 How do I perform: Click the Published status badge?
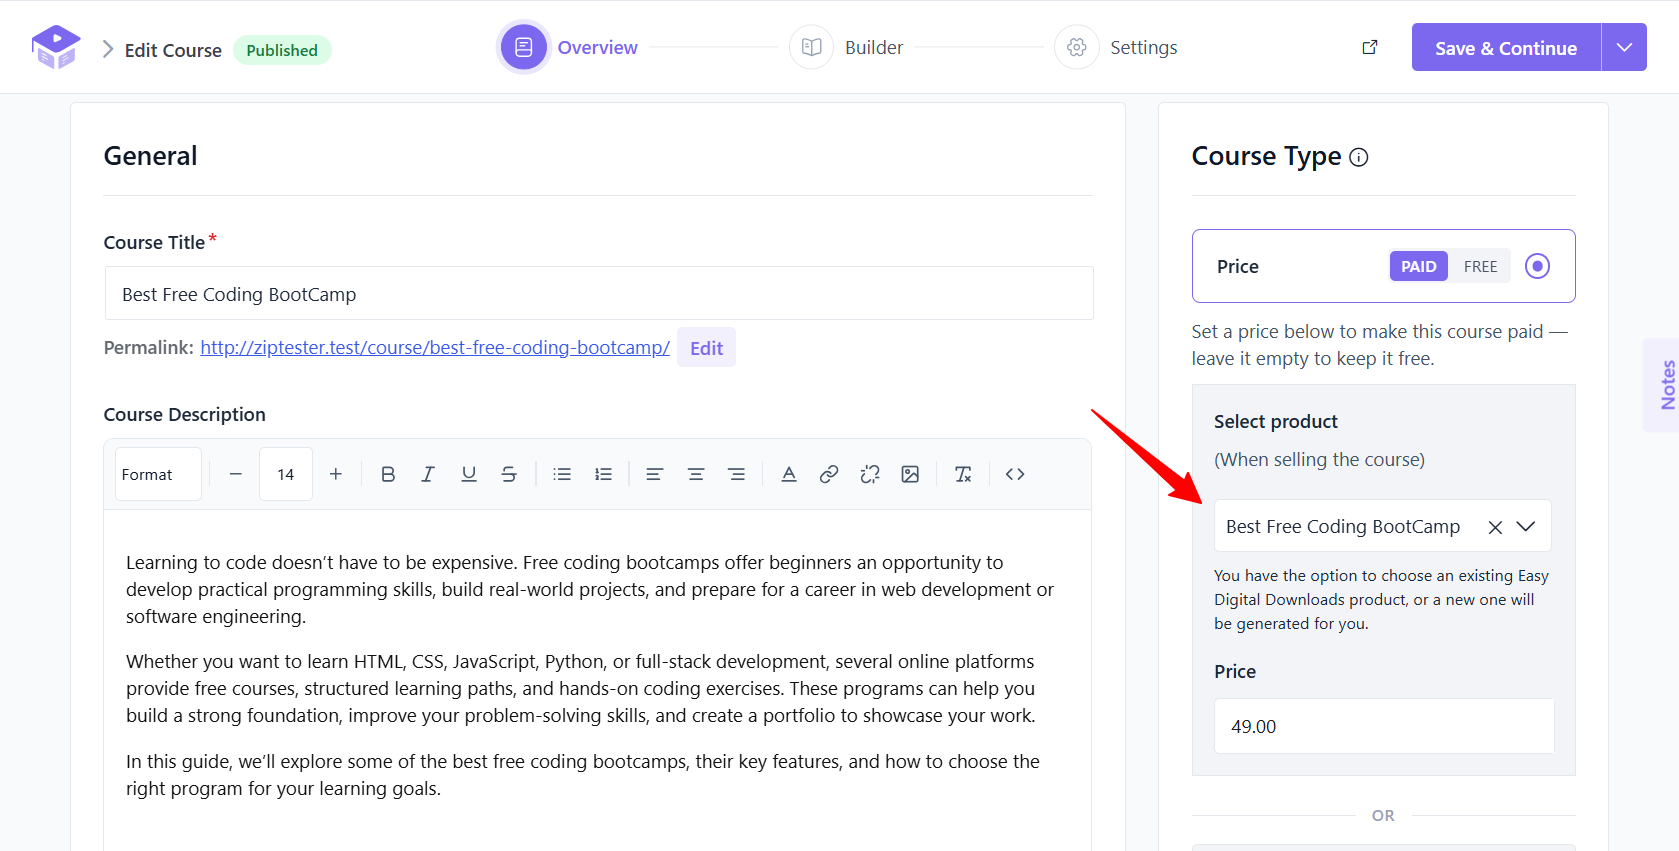(282, 50)
